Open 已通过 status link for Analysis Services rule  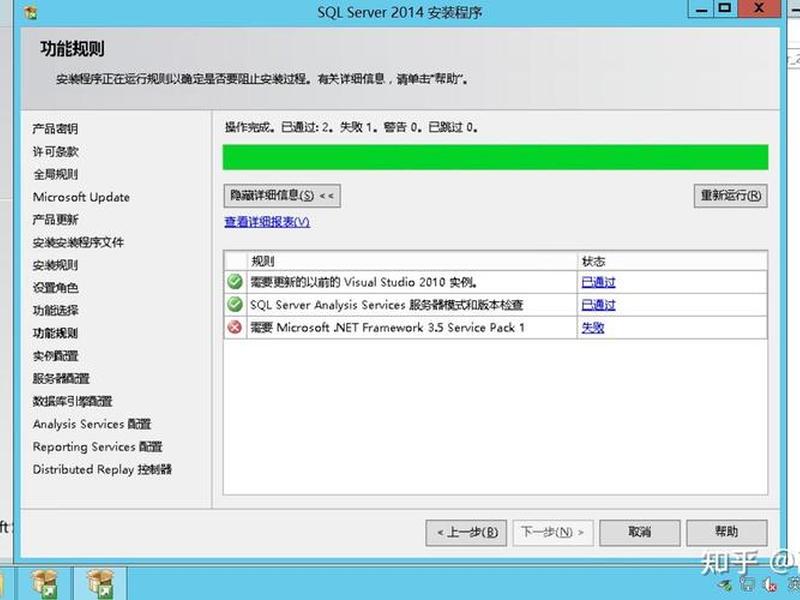coord(598,305)
